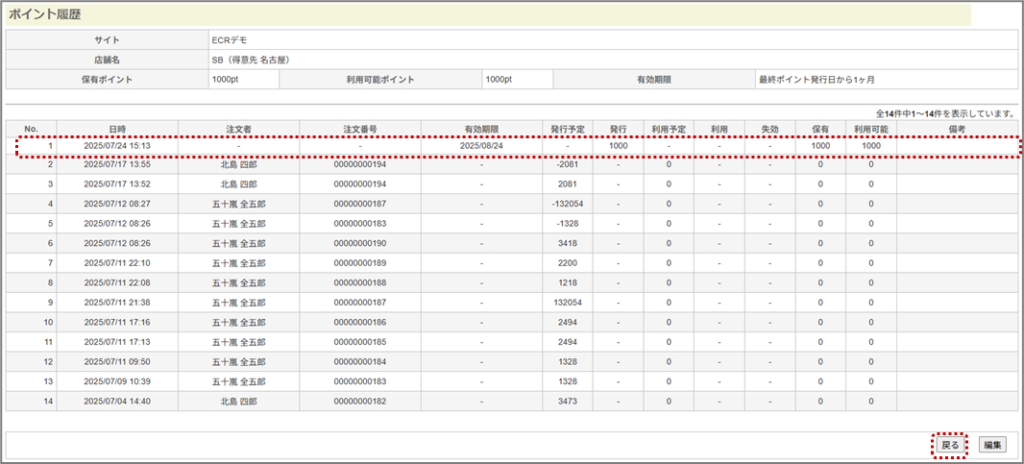1024x464 pixels.
Task: Click the 日時 column header
Action: (x=117, y=128)
